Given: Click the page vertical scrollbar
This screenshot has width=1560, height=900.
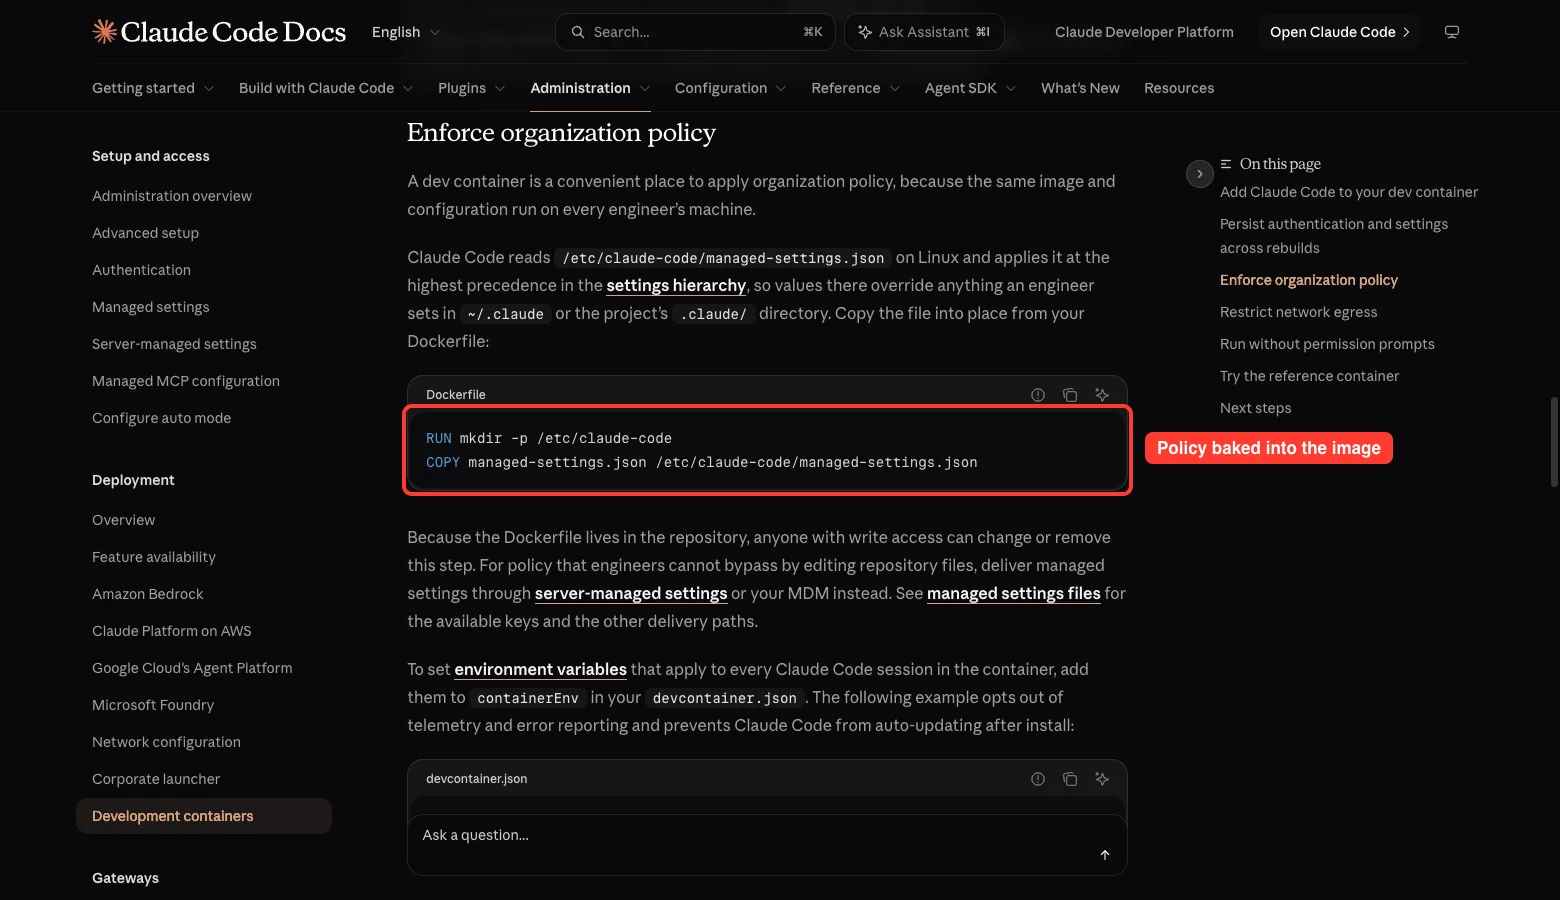Looking at the screenshot, I should coord(1554,442).
